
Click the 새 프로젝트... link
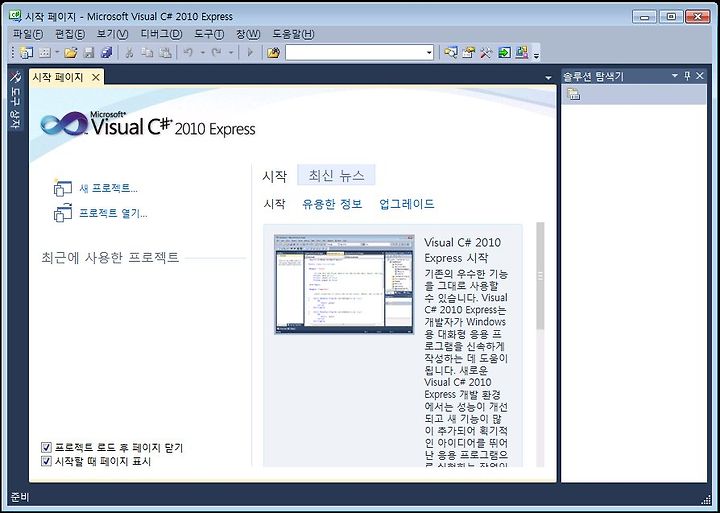pyautogui.click(x=108, y=188)
